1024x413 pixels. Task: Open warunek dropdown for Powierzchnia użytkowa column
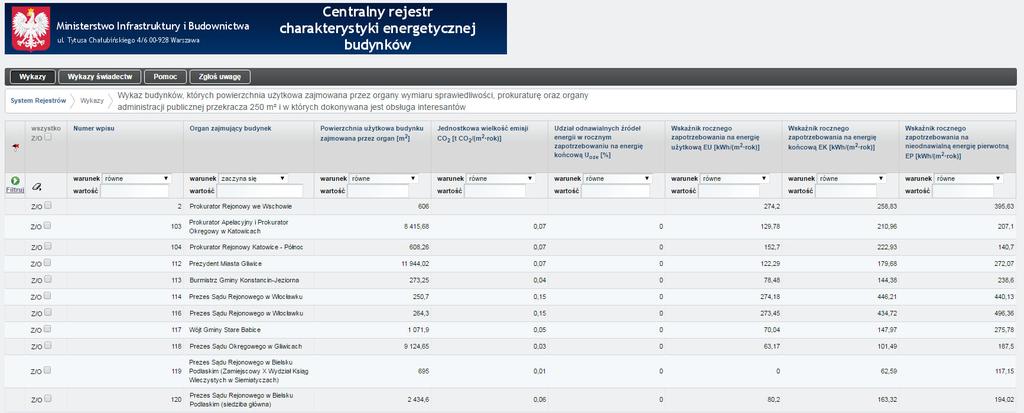(383, 178)
